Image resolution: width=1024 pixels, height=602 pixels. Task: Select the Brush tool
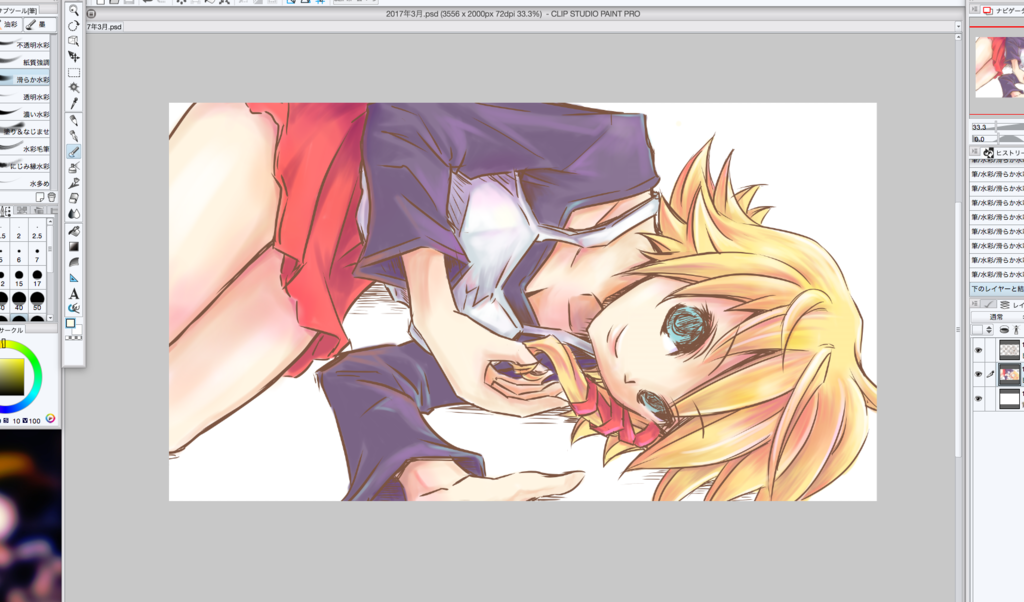pyautogui.click(x=74, y=152)
